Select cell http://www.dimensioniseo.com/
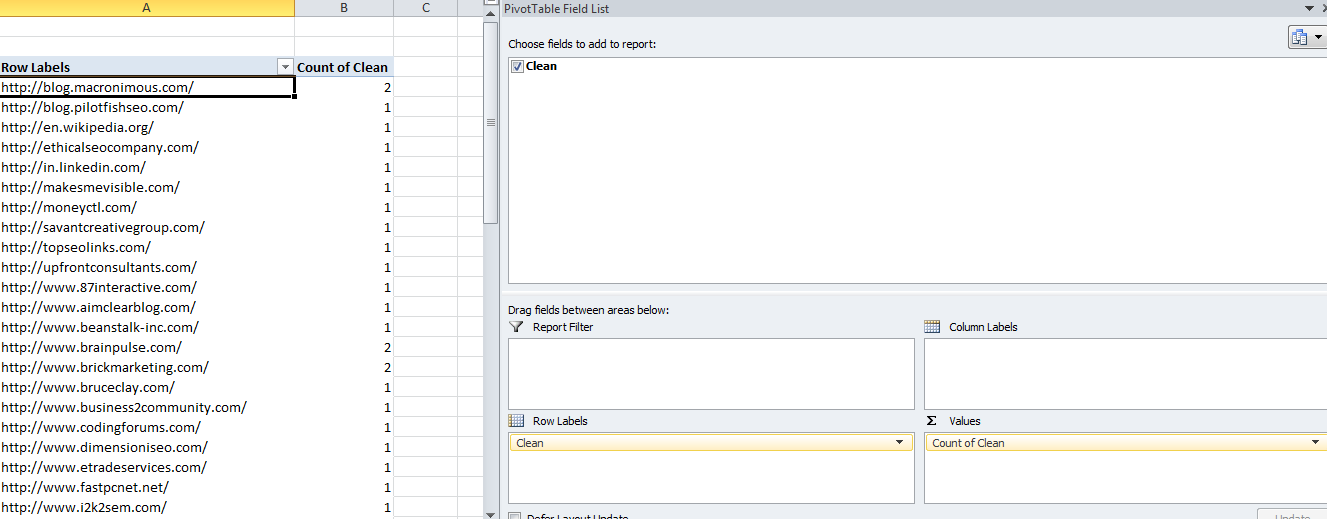The image size is (1327, 519). (147, 447)
